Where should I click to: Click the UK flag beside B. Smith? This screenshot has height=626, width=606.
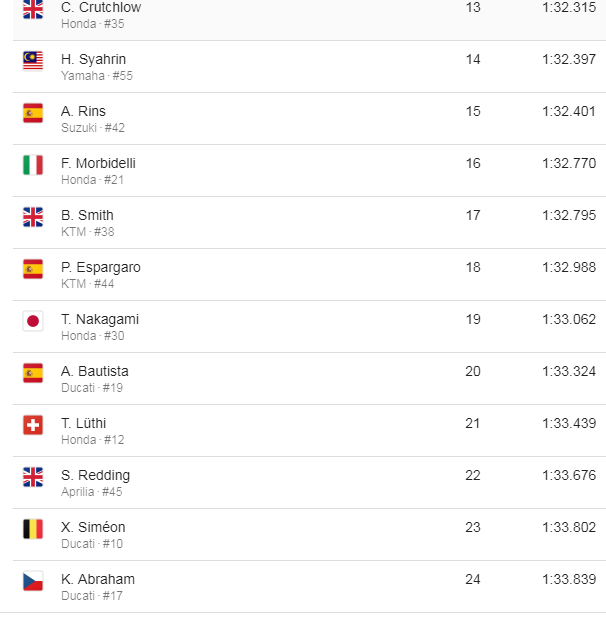point(33,217)
